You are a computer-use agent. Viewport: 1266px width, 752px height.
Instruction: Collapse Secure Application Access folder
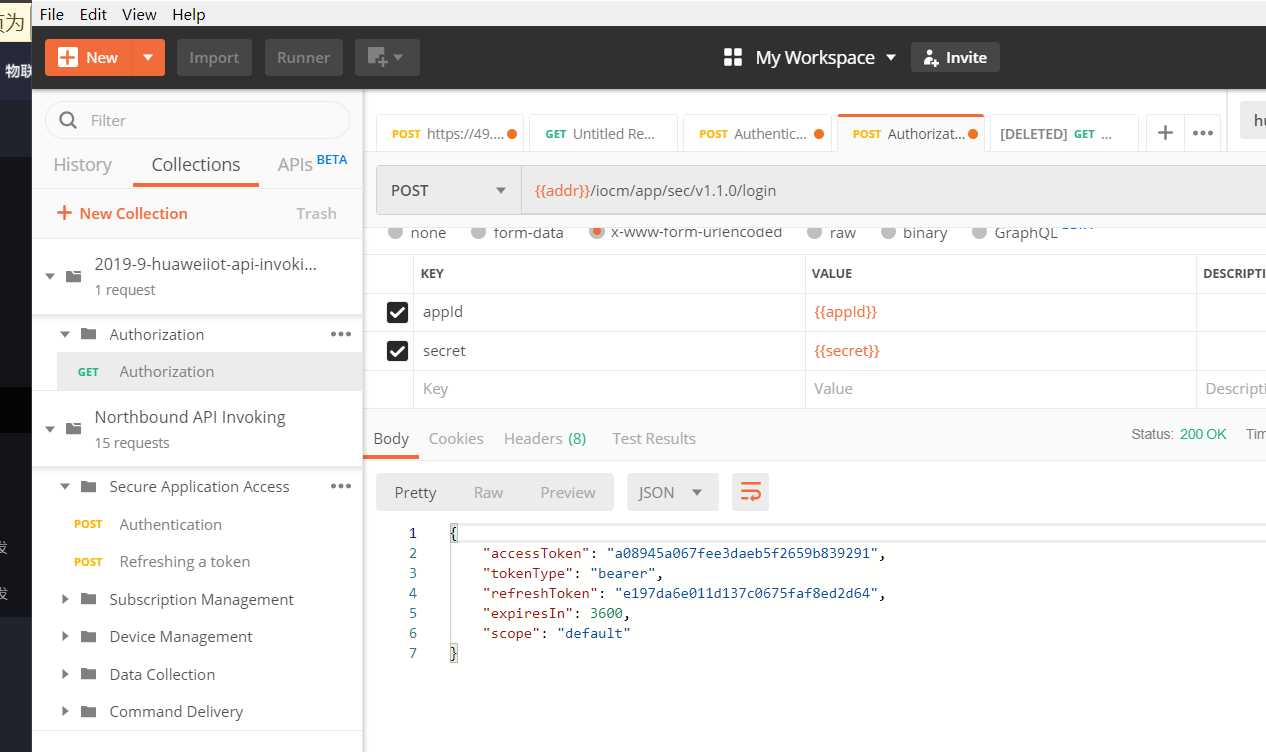pyautogui.click(x=65, y=487)
